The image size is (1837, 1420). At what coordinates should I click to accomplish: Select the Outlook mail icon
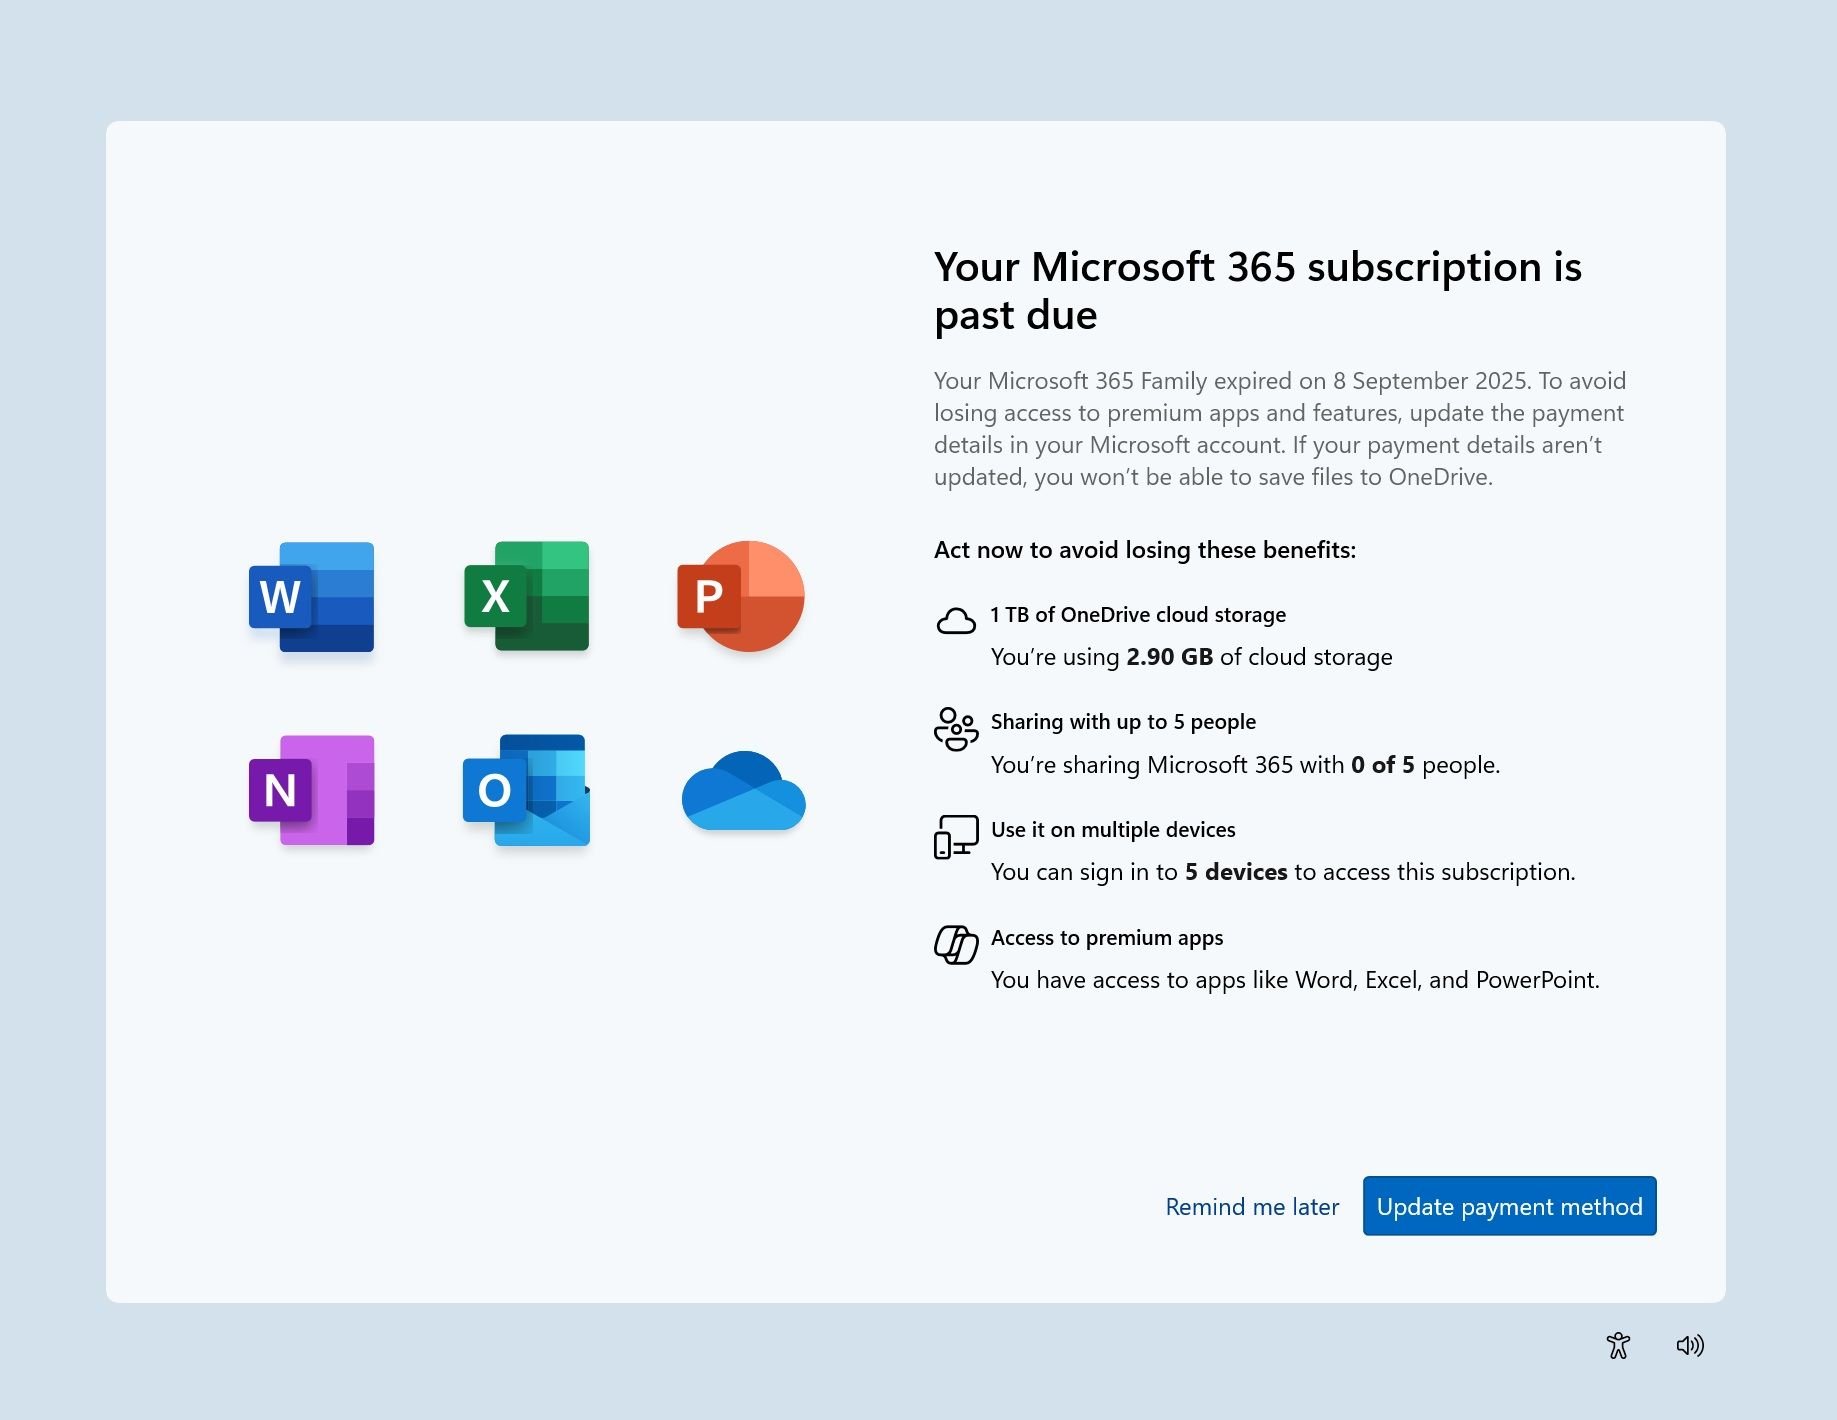tap(524, 793)
